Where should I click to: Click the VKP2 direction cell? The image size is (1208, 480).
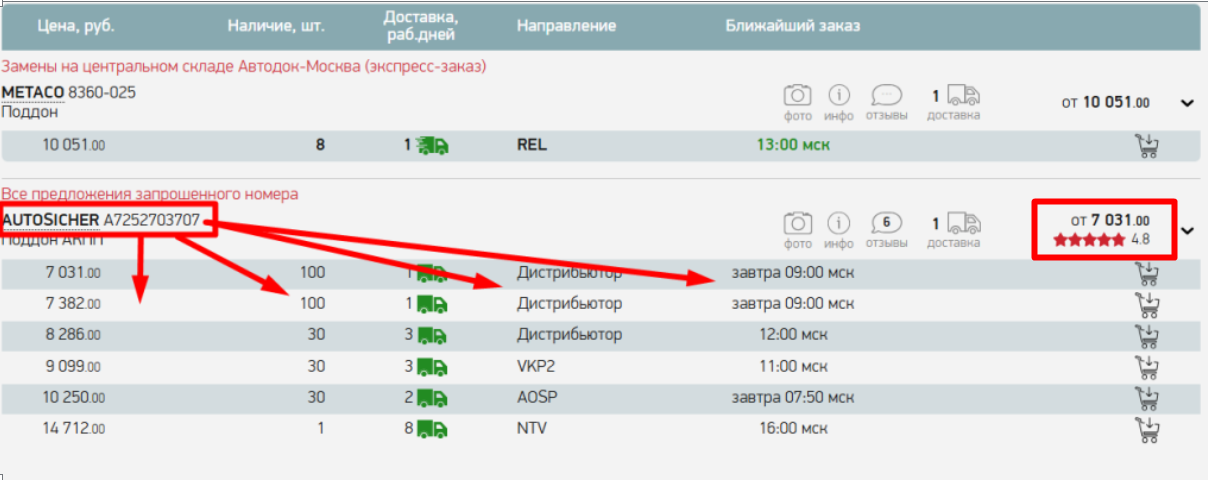click(536, 366)
